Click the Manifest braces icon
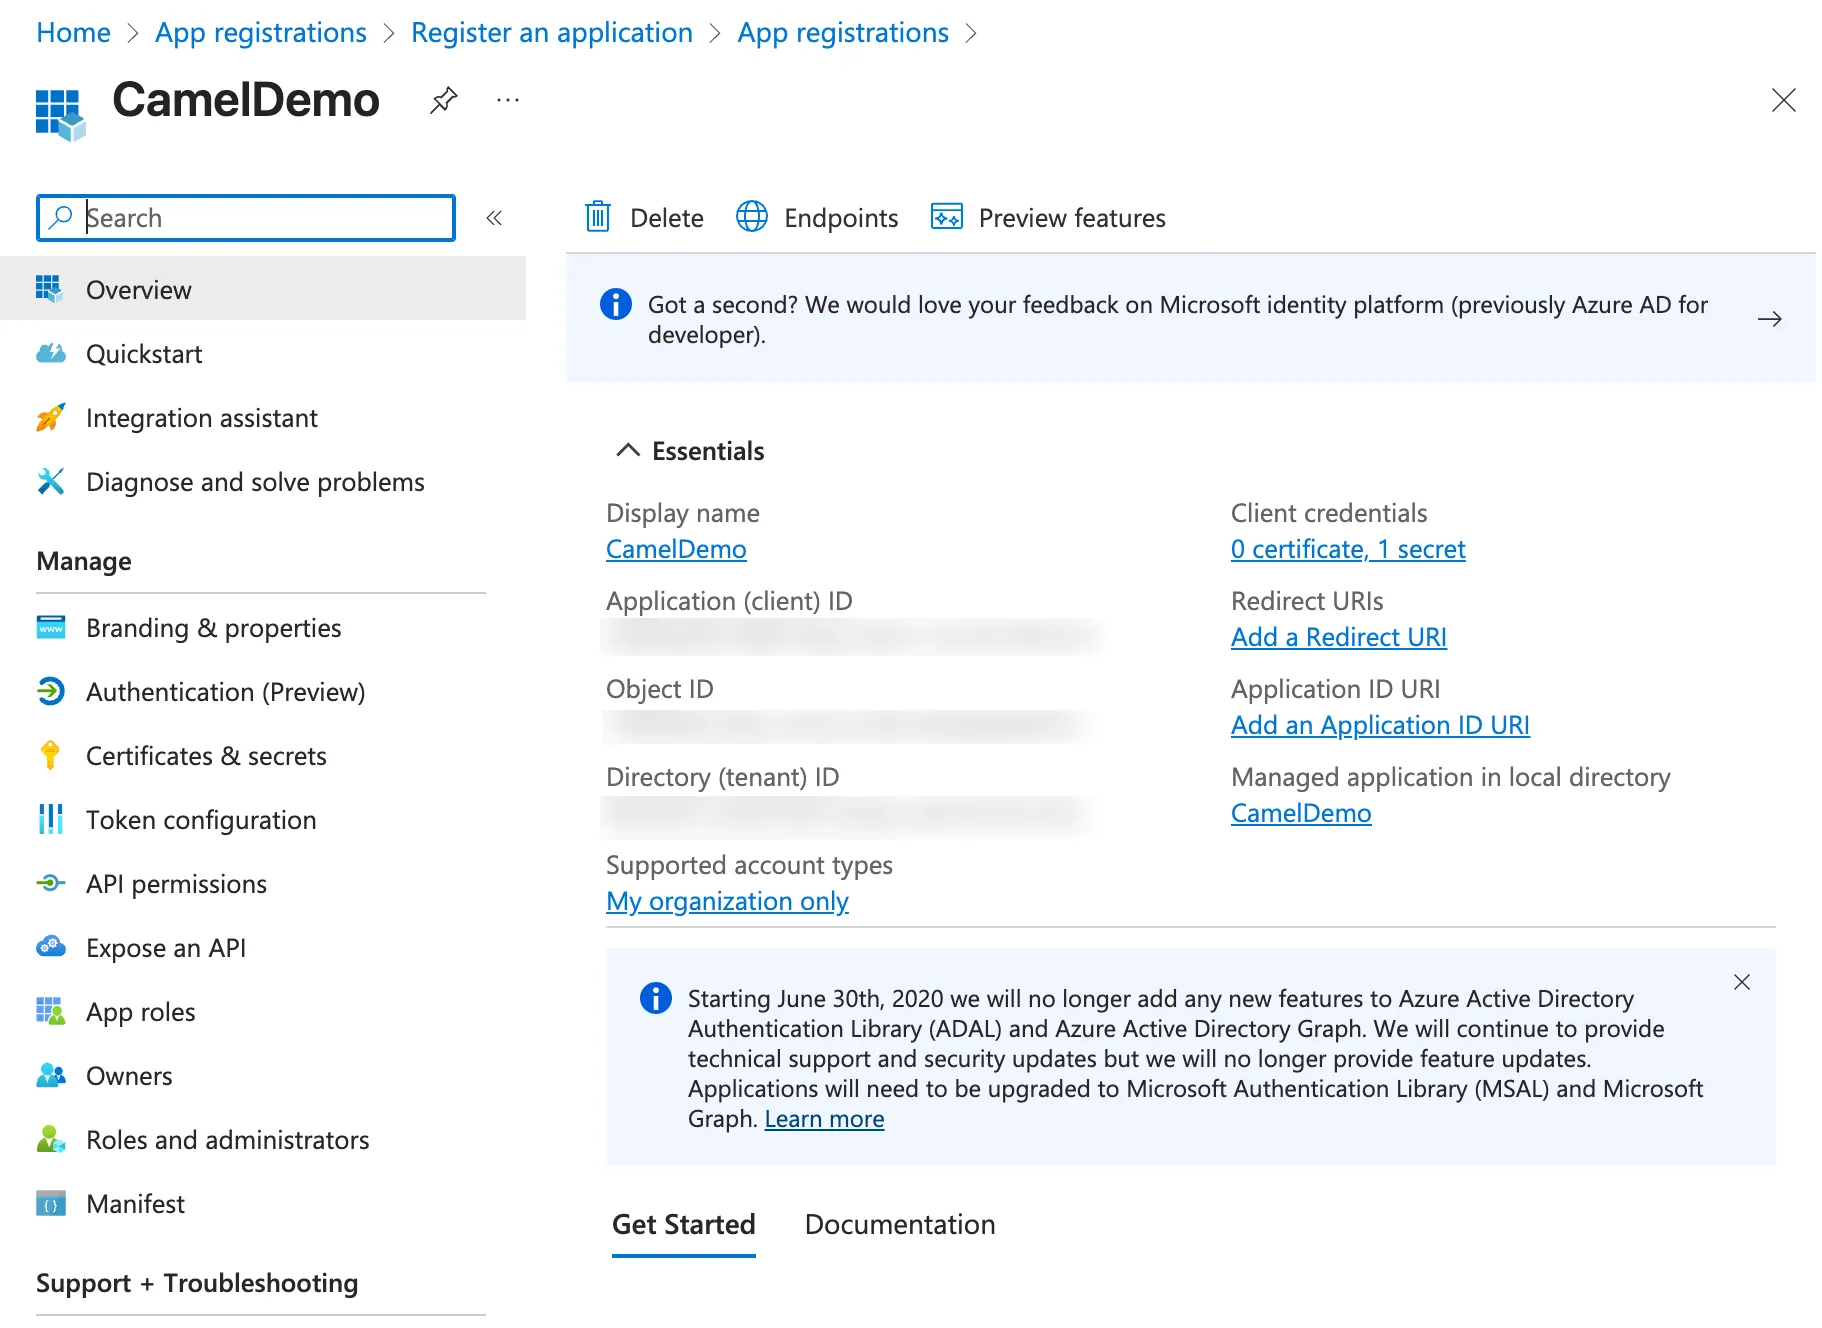This screenshot has height=1328, width=1822. (51, 1203)
